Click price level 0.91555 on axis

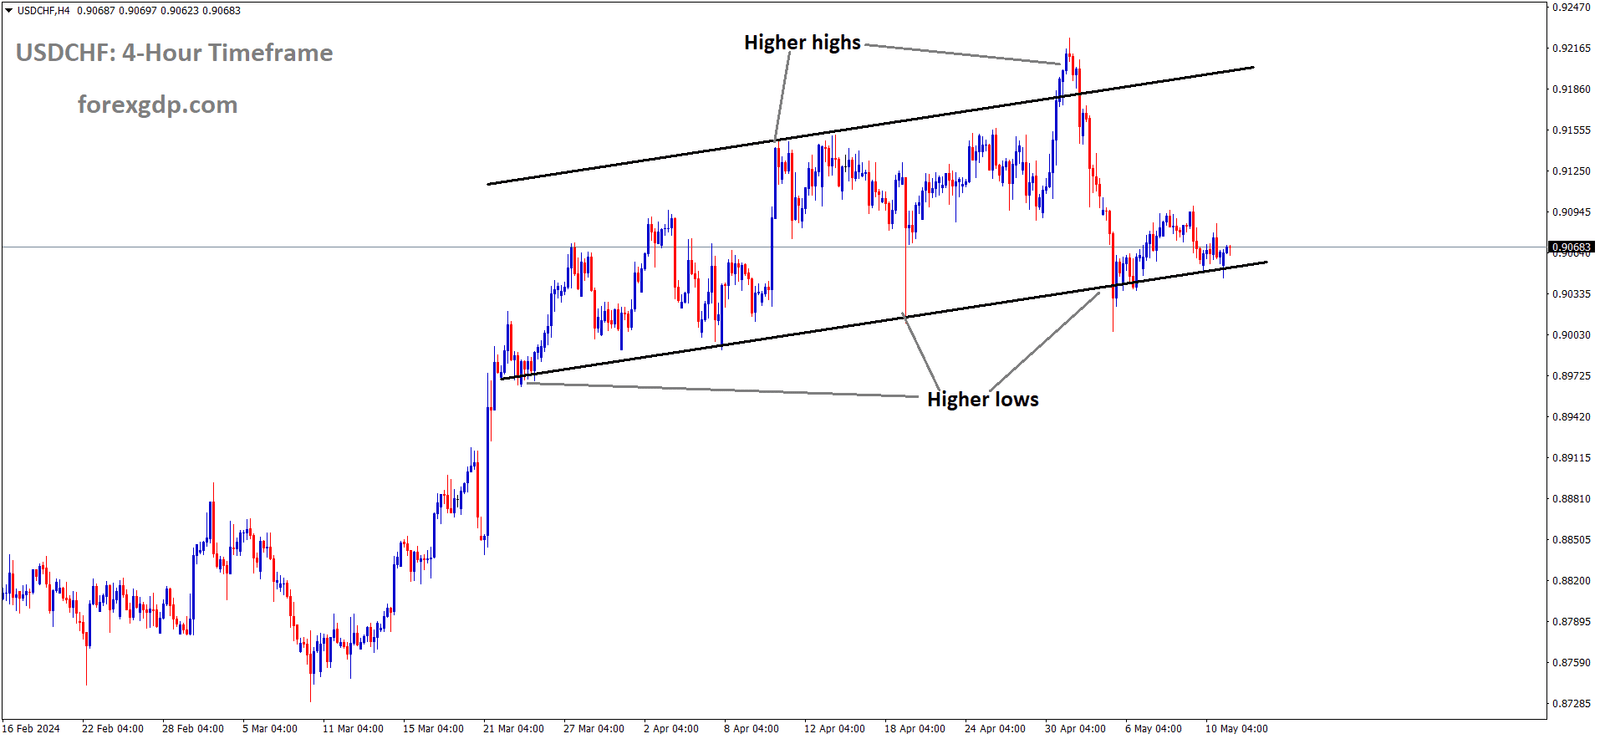coord(1571,130)
